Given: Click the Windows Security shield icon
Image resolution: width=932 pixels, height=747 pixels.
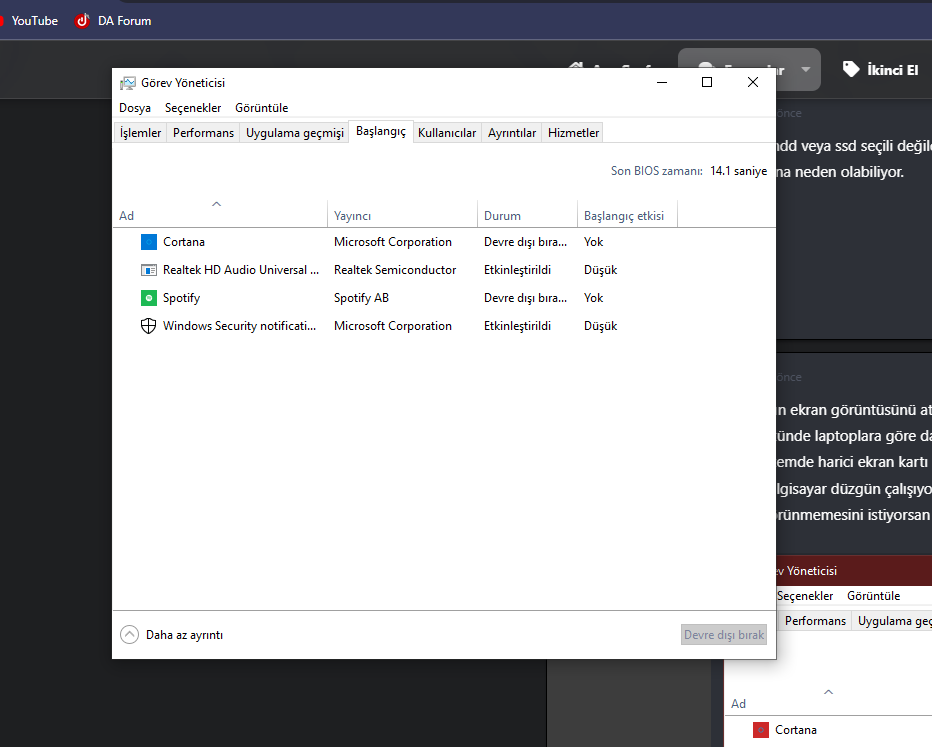Looking at the screenshot, I should [149, 326].
